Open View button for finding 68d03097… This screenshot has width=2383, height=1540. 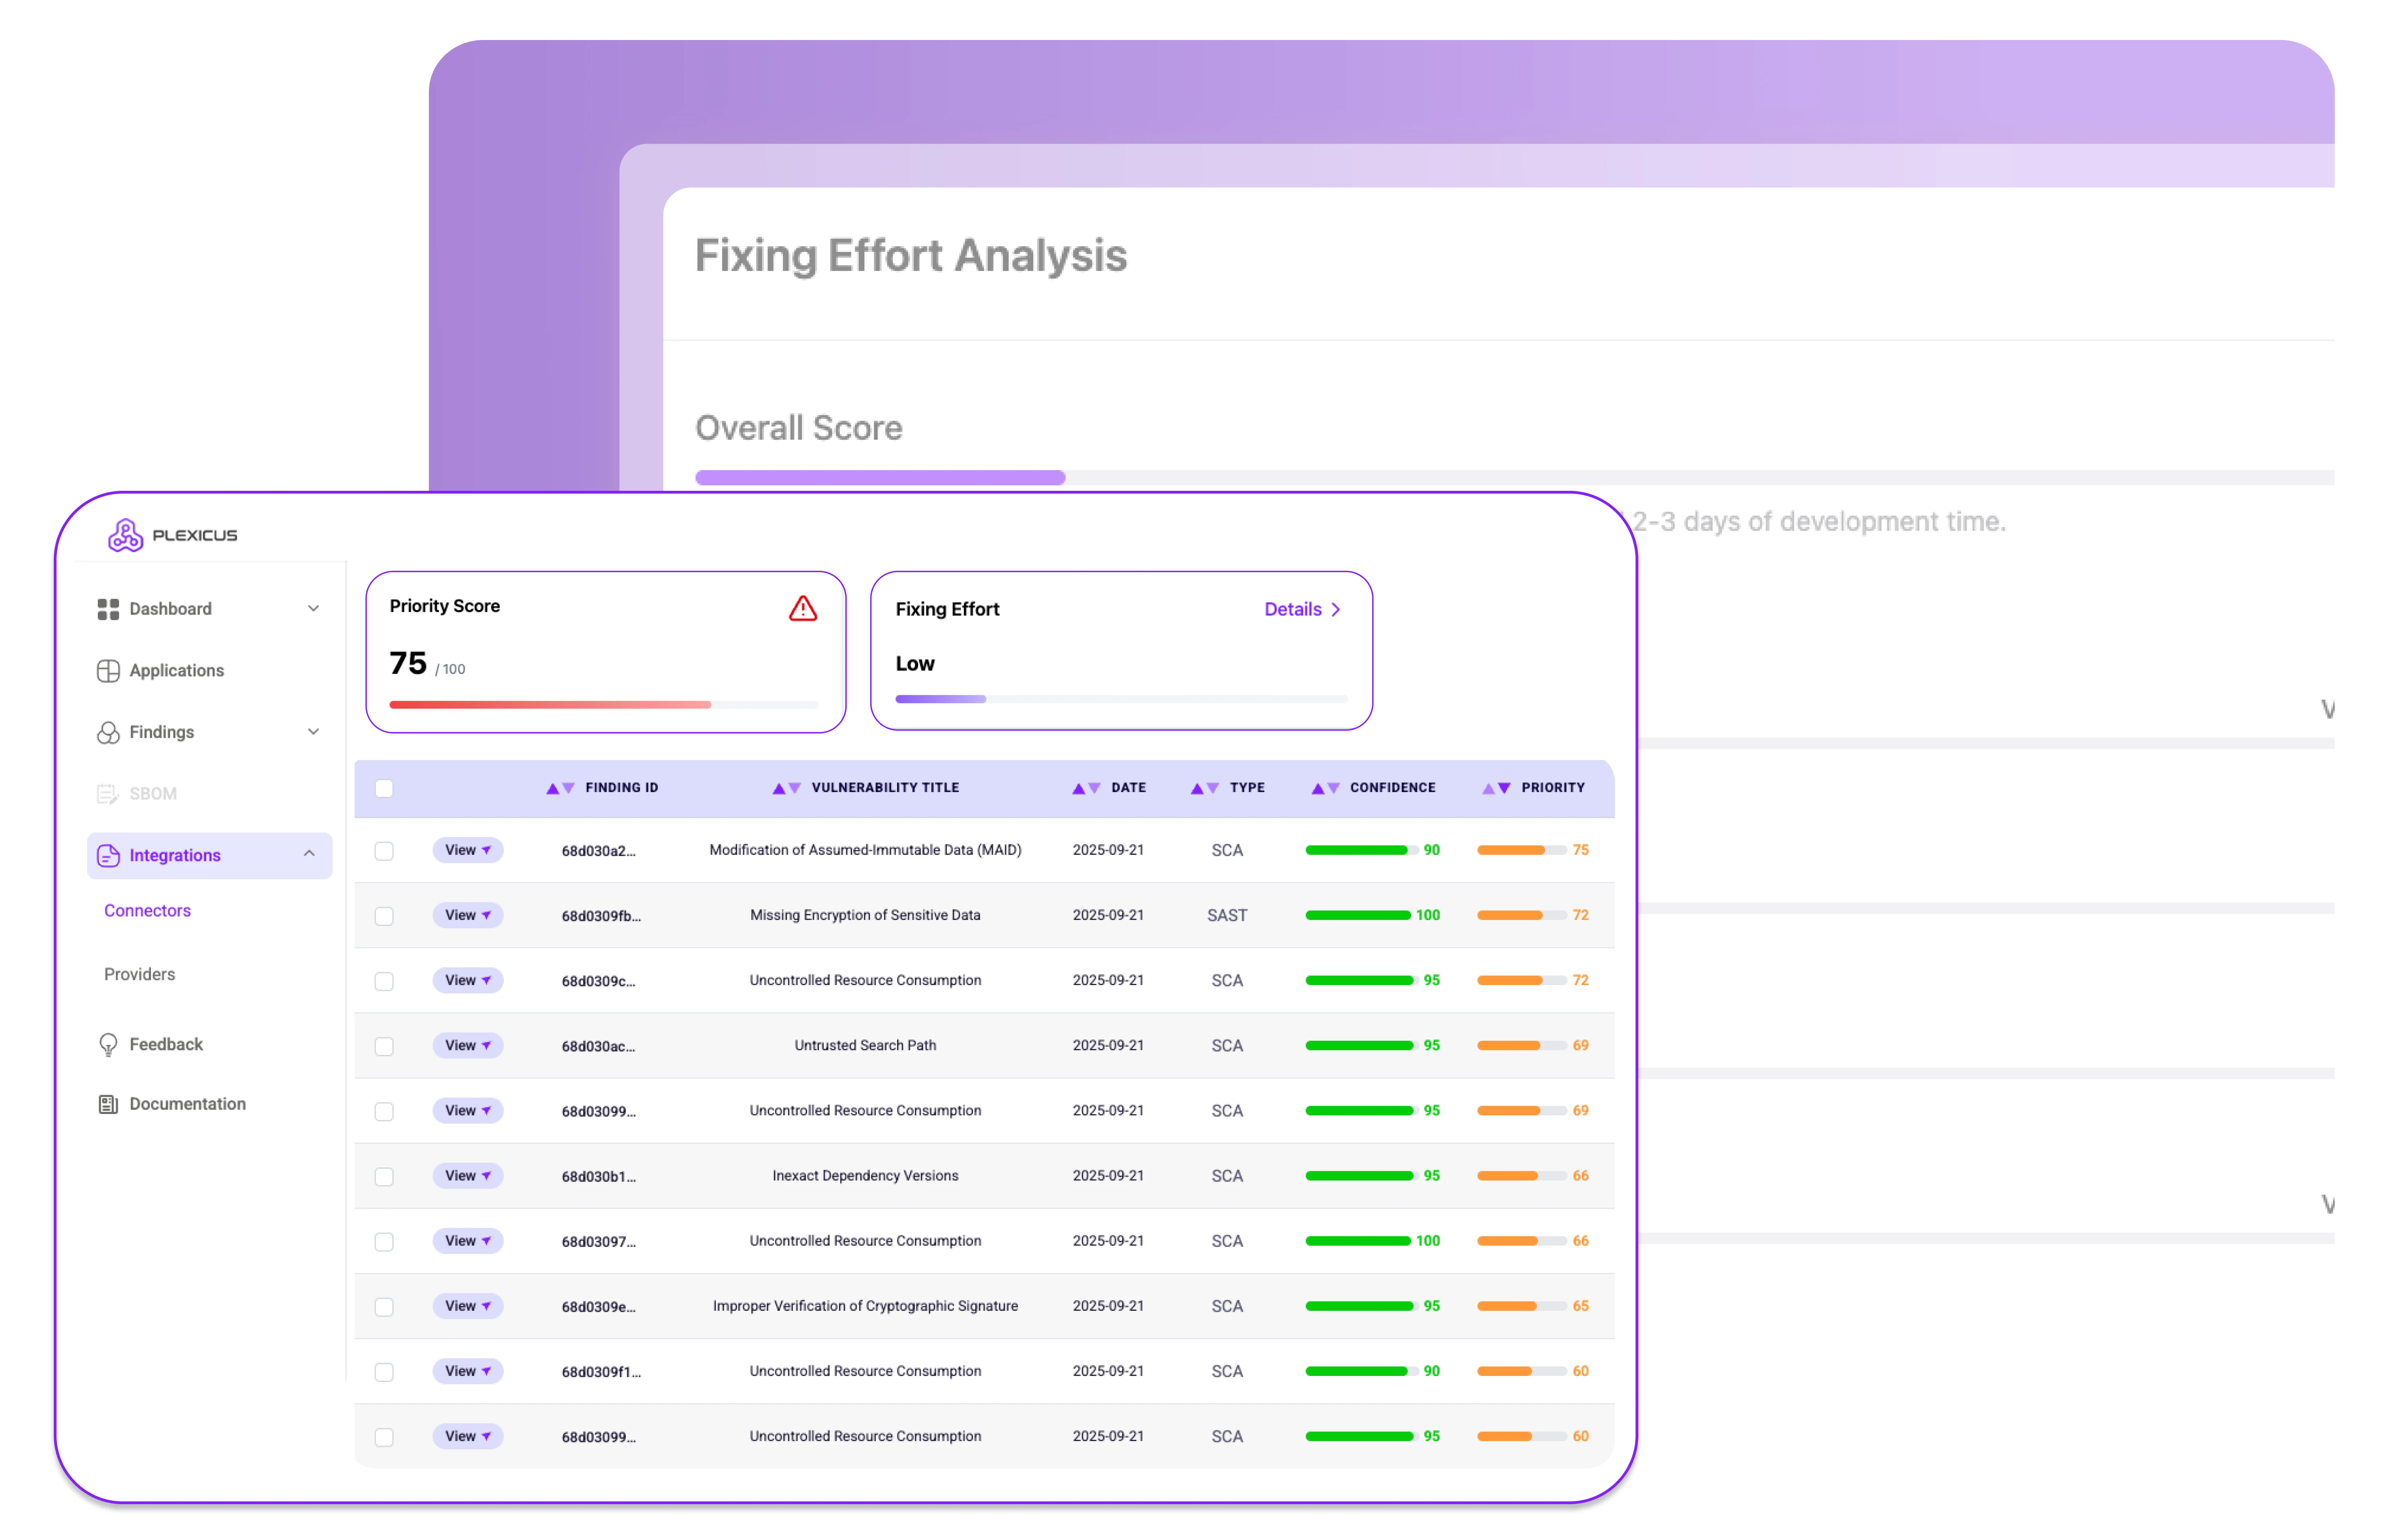pos(467,1241)
